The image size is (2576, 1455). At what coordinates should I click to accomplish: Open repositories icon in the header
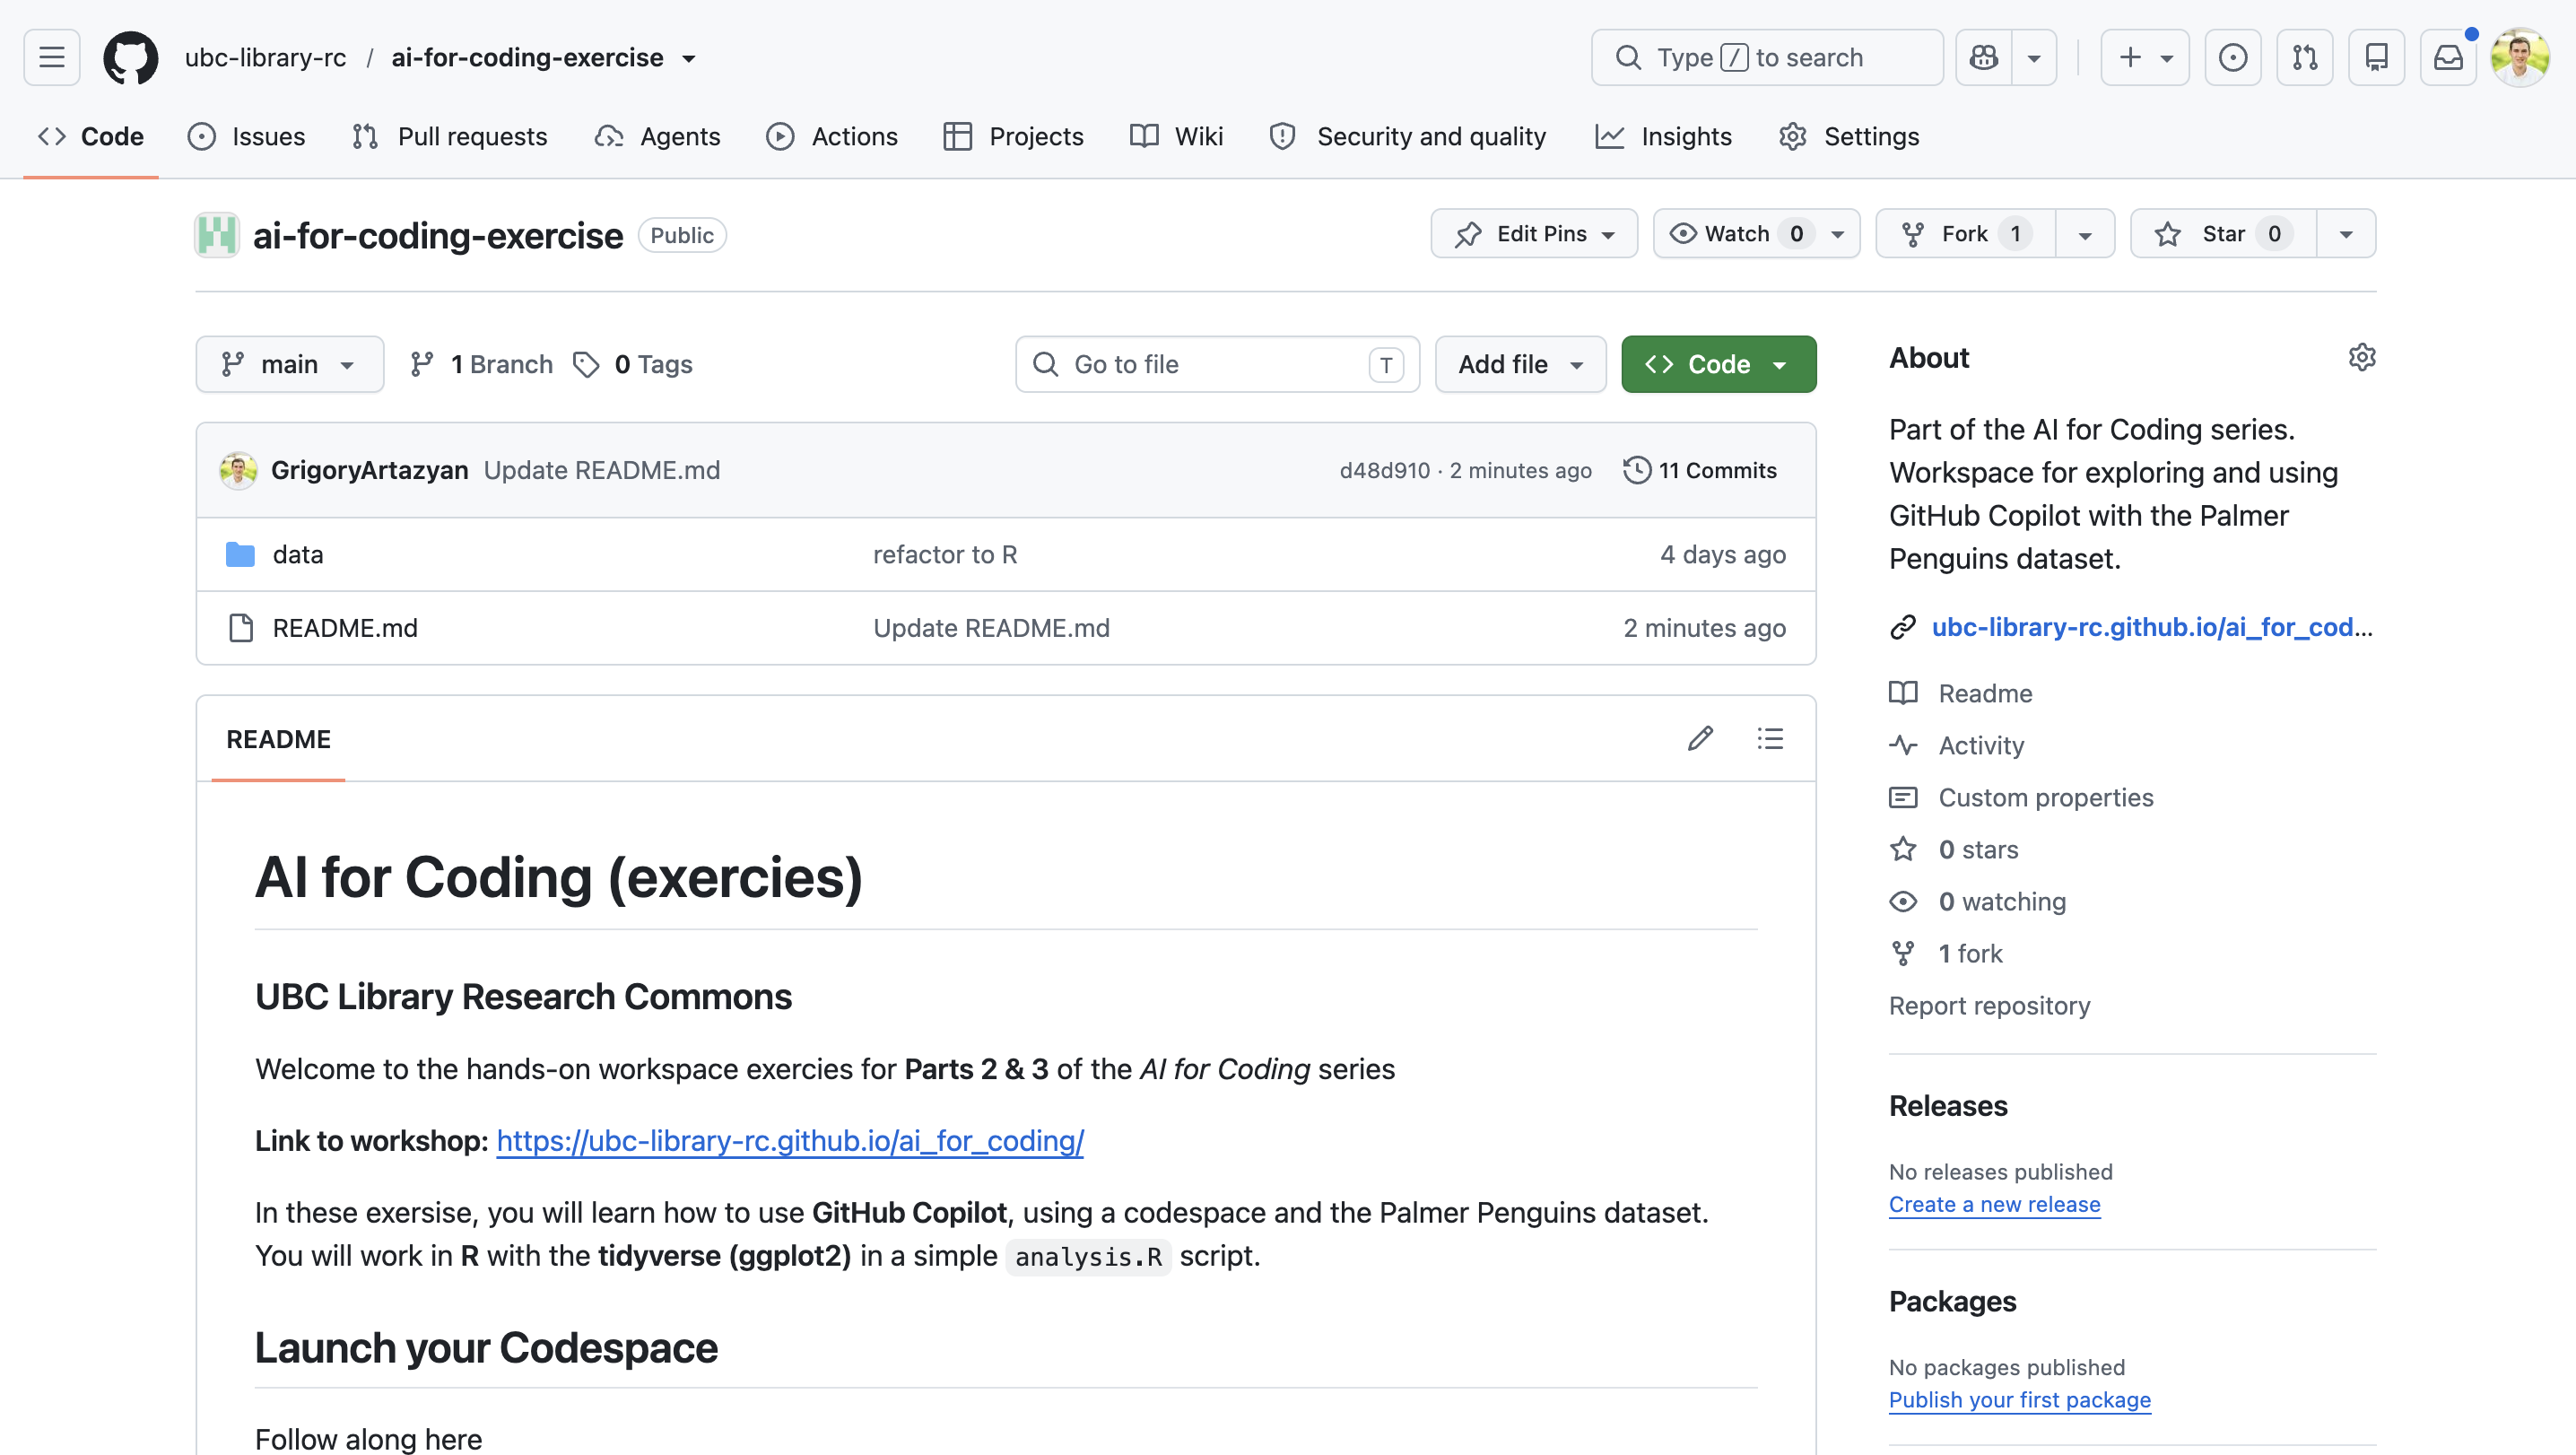tap(2377, 57)
